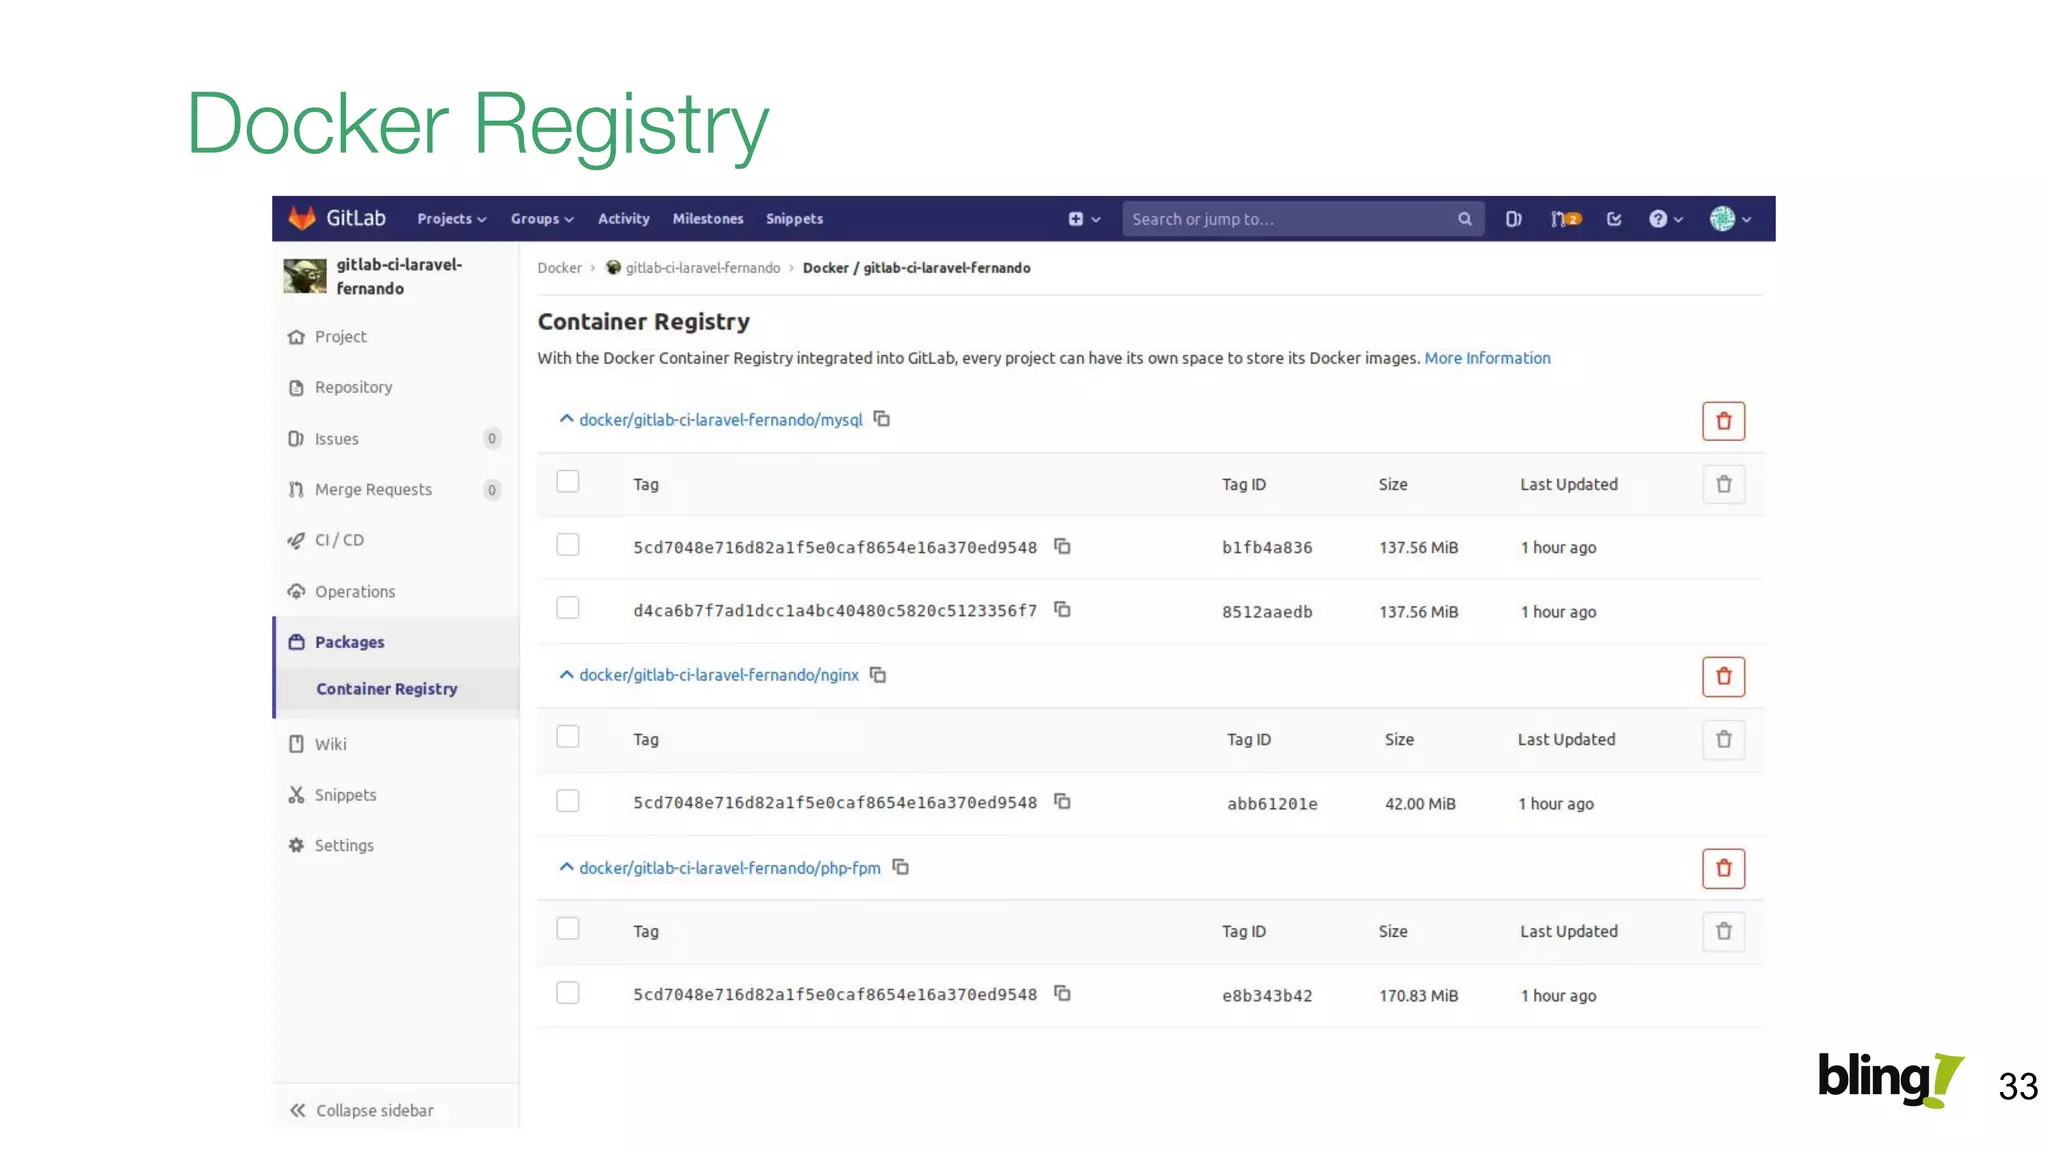
Task: Open the Projects dropdown
Action: click(452, 219)
